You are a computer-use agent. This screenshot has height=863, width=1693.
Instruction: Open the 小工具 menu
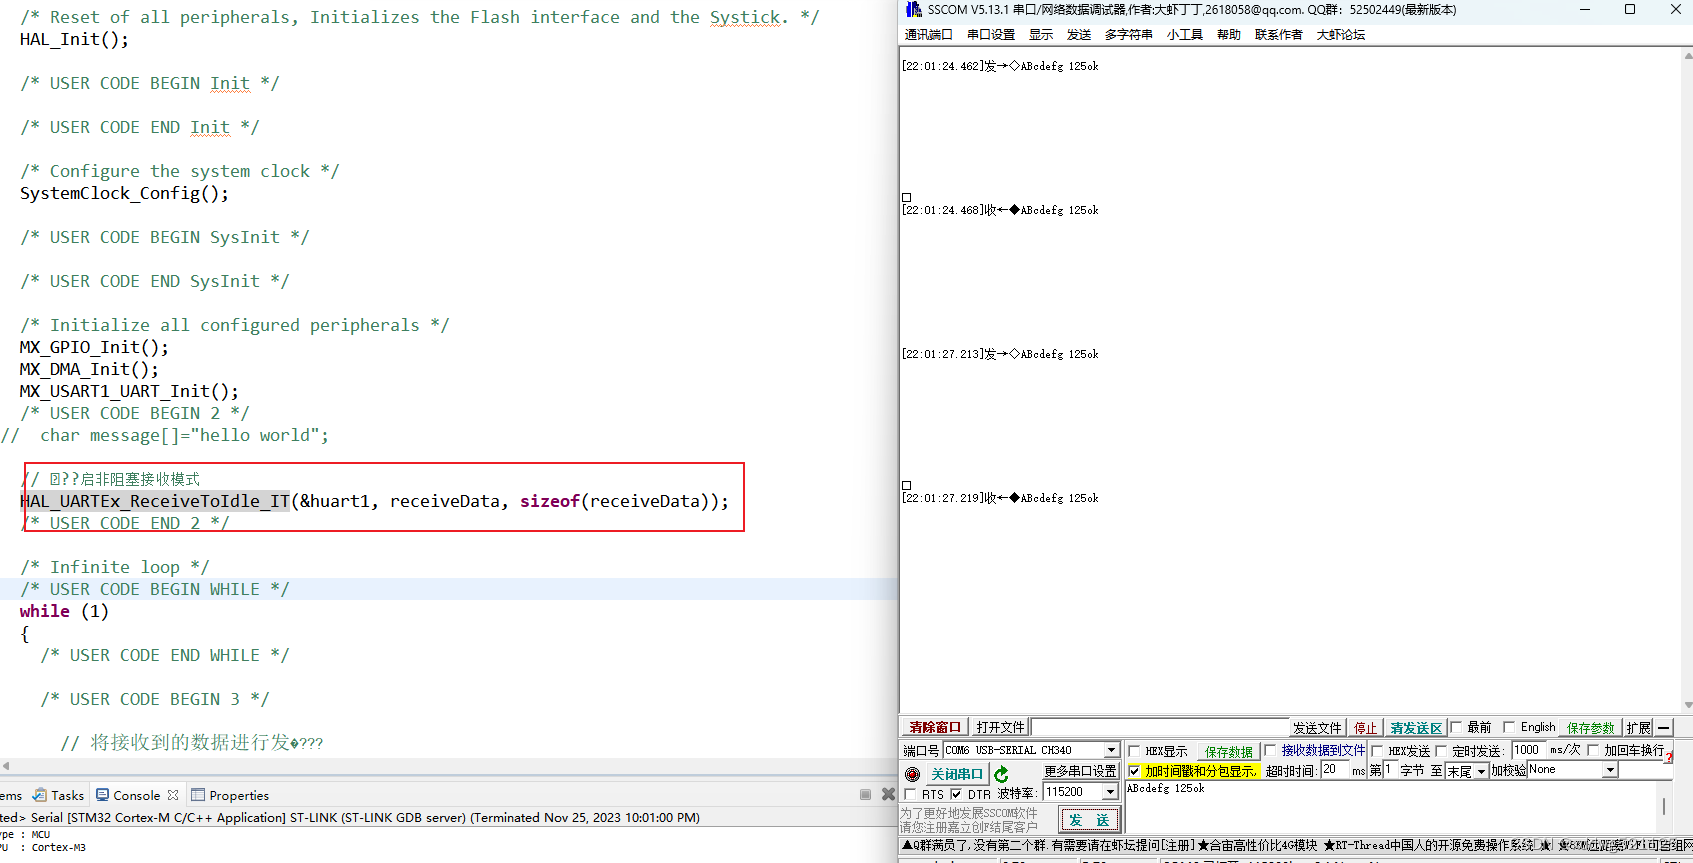[1185, 35]
